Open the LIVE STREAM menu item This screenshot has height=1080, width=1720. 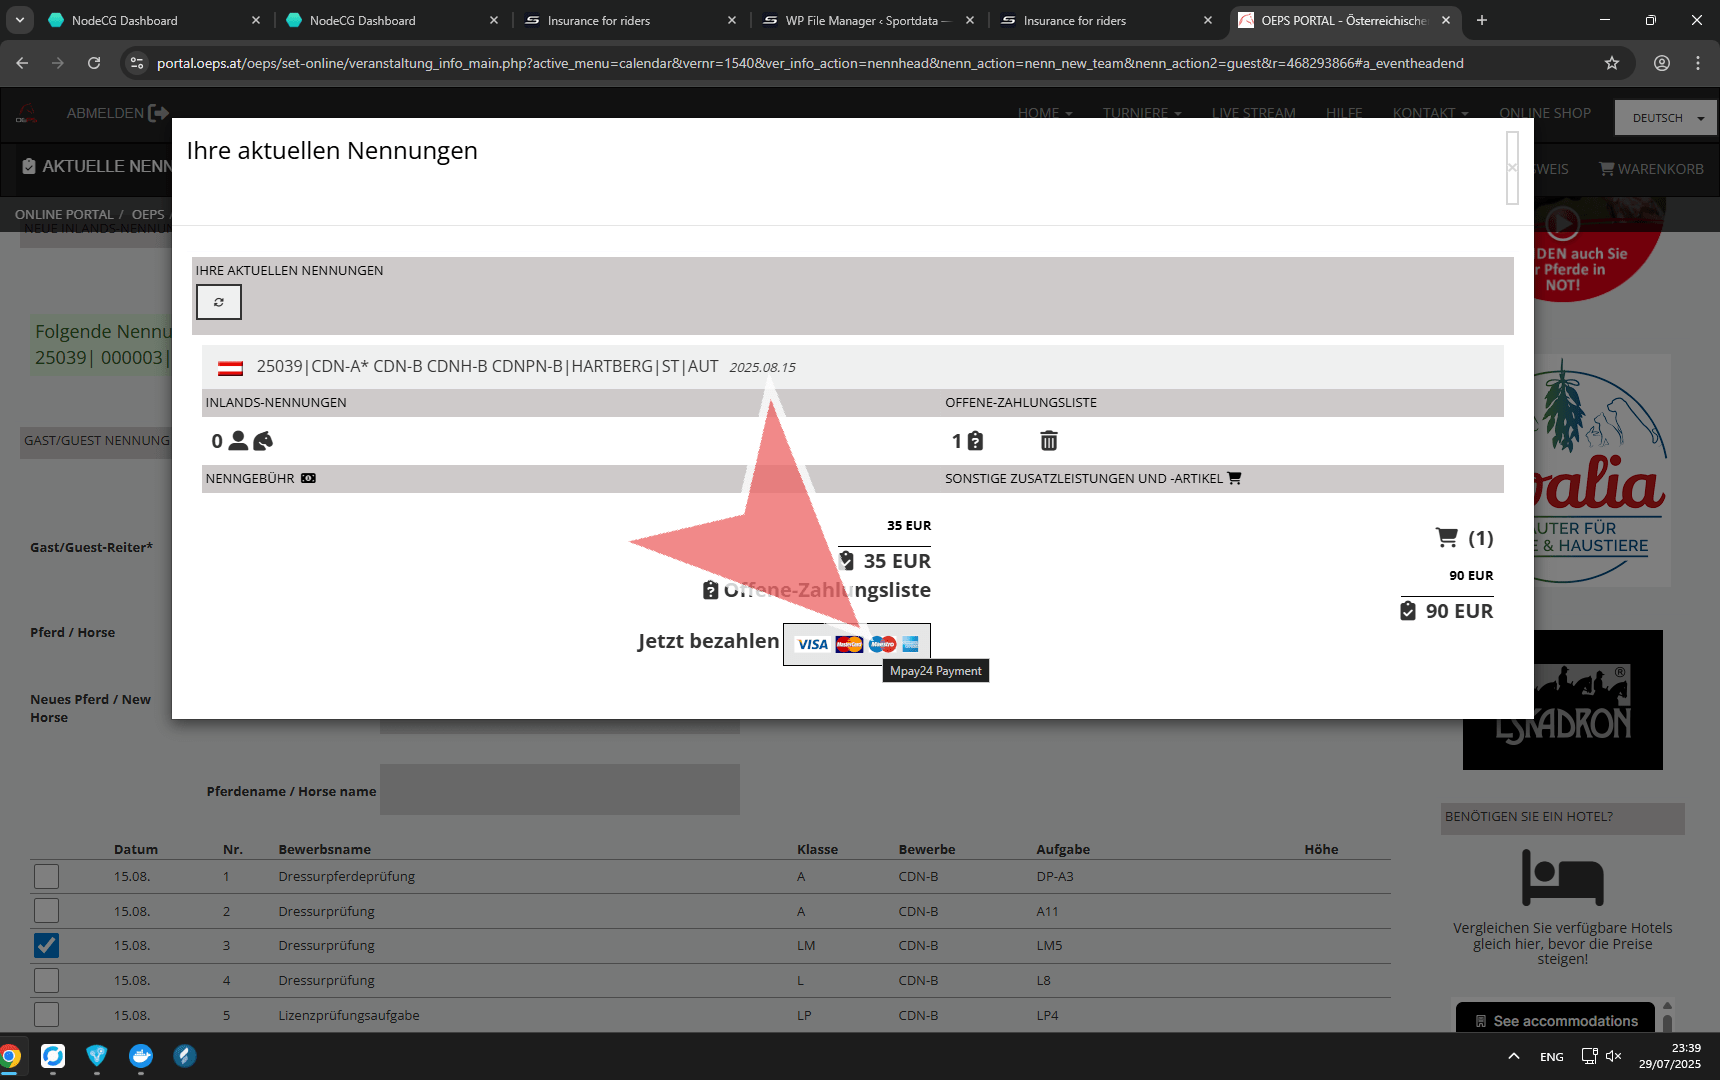(1254, 113)
